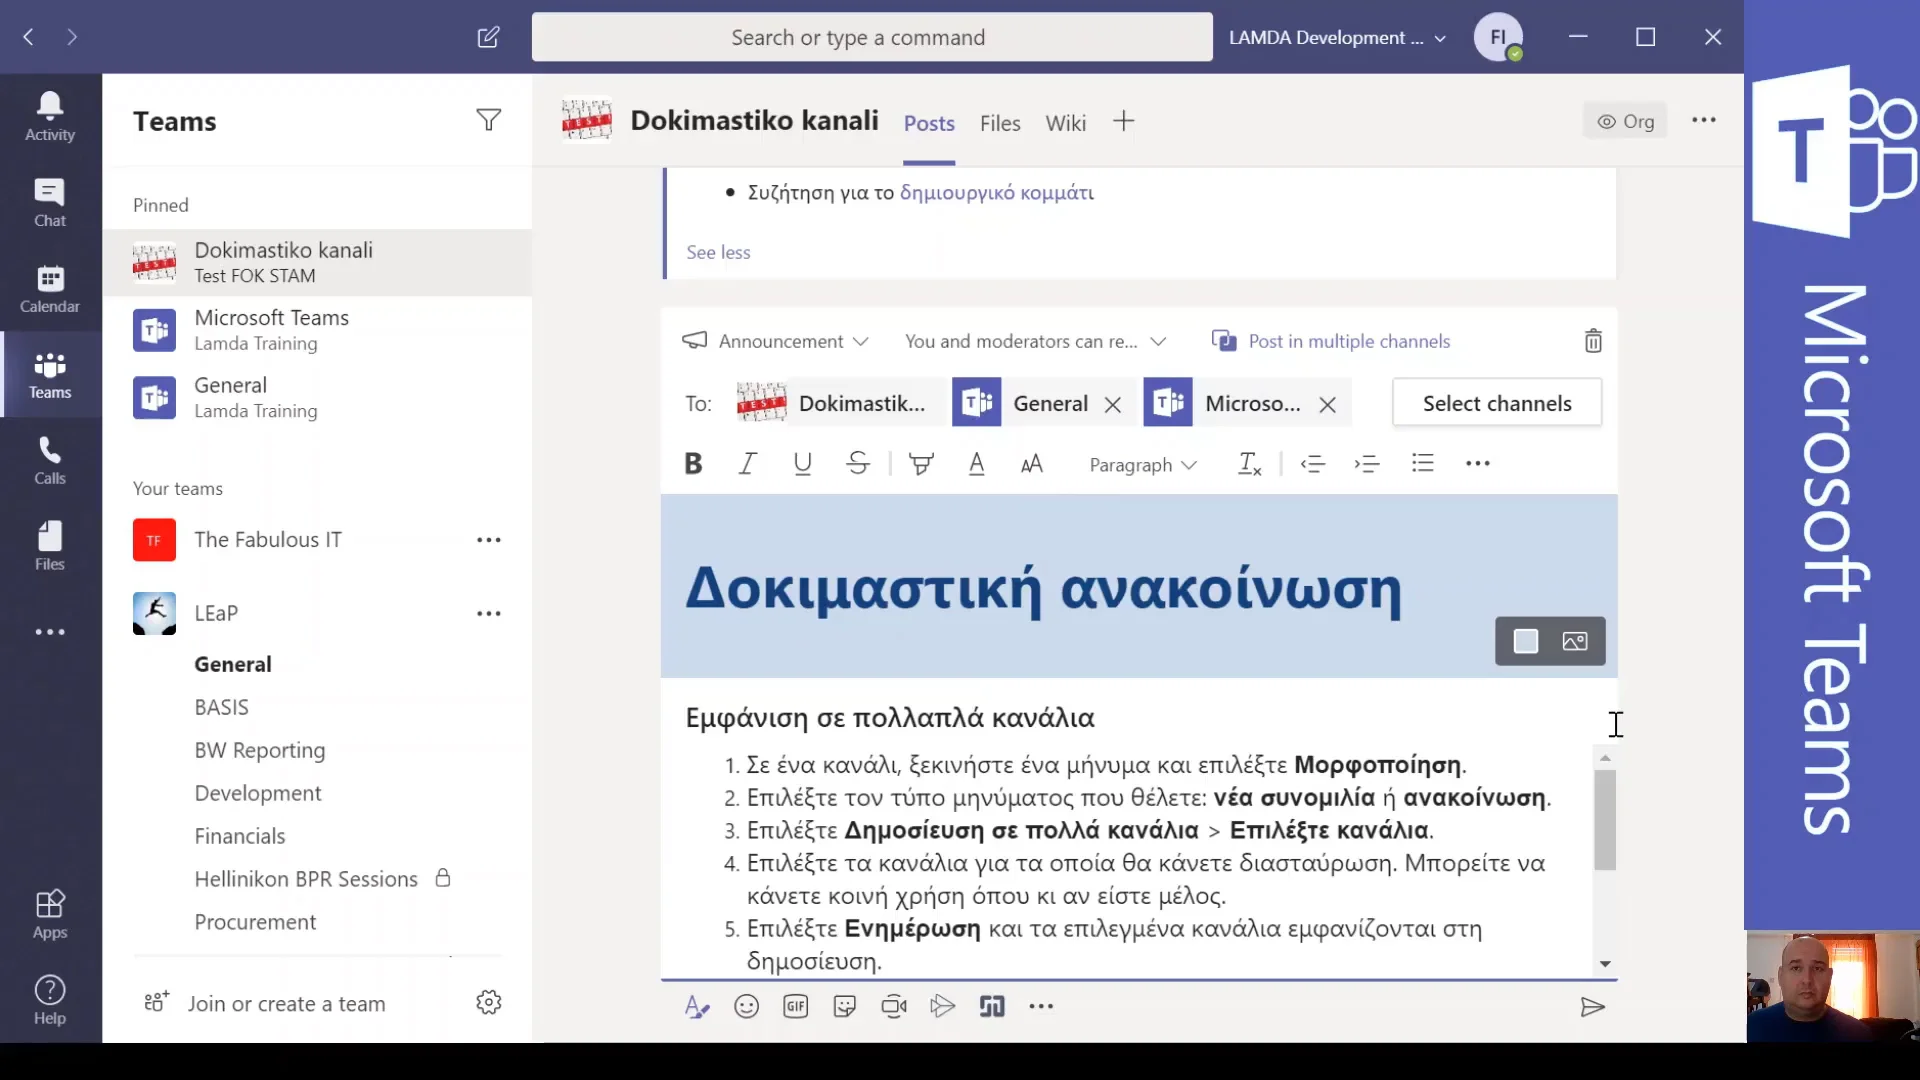
Task: Switch to the Wiki tab
Action: 1065,123
